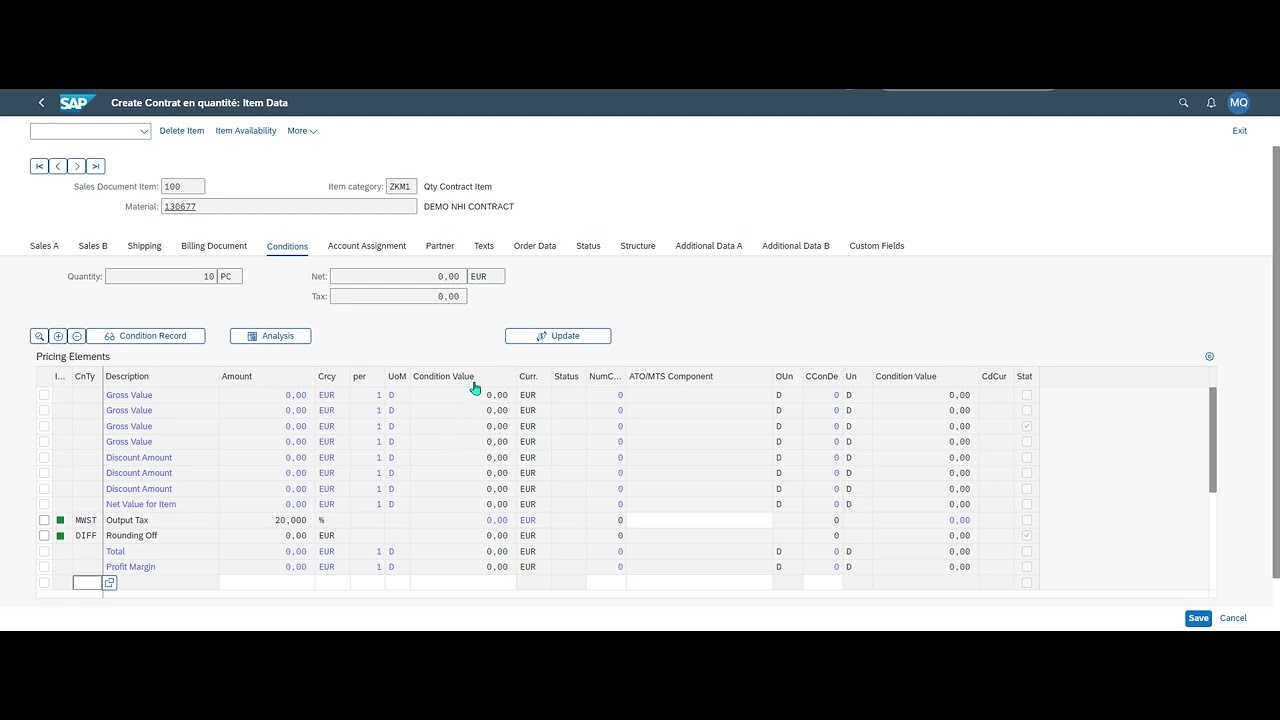The height and width of the screenshot is (720, 1280).
Task: Open the command field dropdown
Action: (x=144, y=131)
